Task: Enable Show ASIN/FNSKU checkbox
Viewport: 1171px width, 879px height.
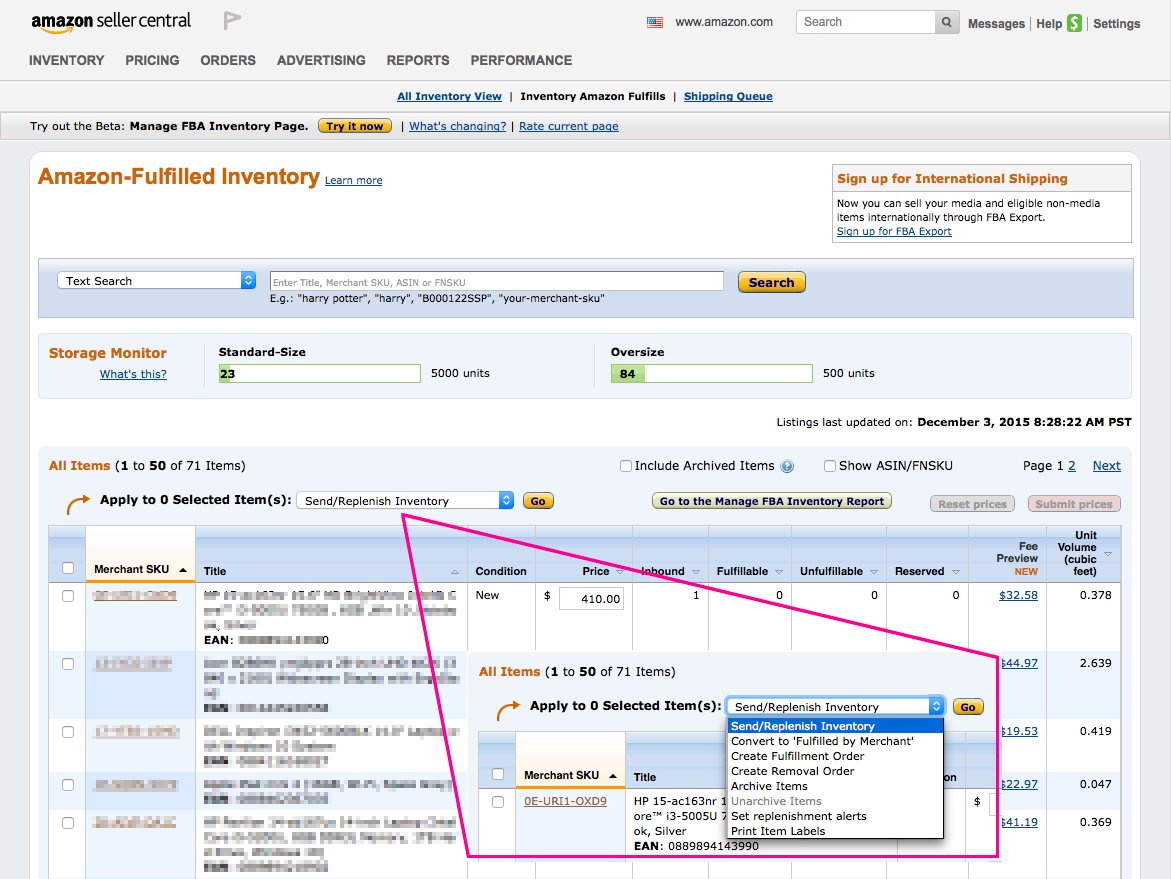Action: click(830, 466)
